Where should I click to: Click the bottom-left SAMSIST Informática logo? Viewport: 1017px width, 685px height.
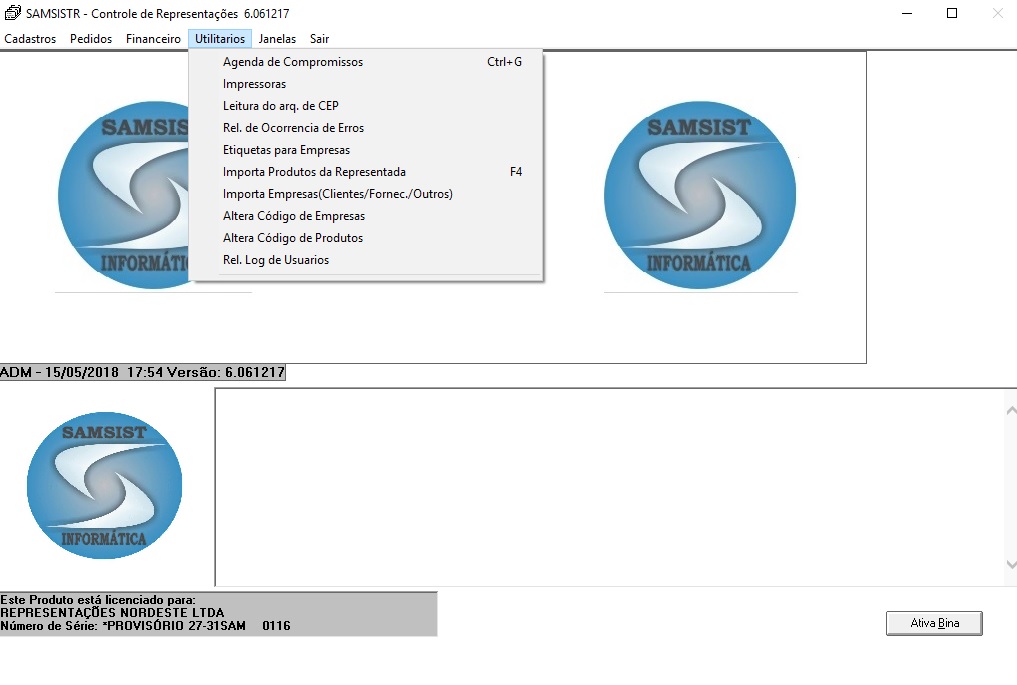[x=104, y=485]
